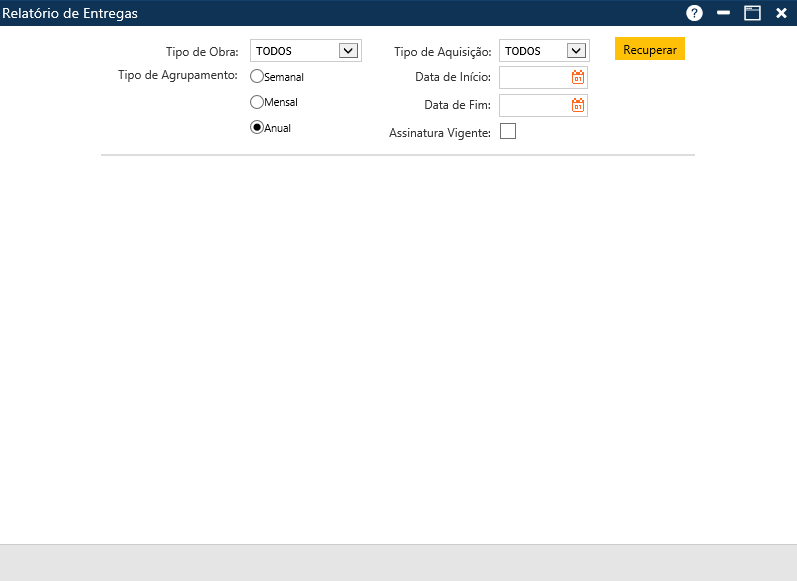The width and height of the screenshot is (797, 581).
Task: Maximize the Relatório de Entregas window
Action: [x=752, y=13]
